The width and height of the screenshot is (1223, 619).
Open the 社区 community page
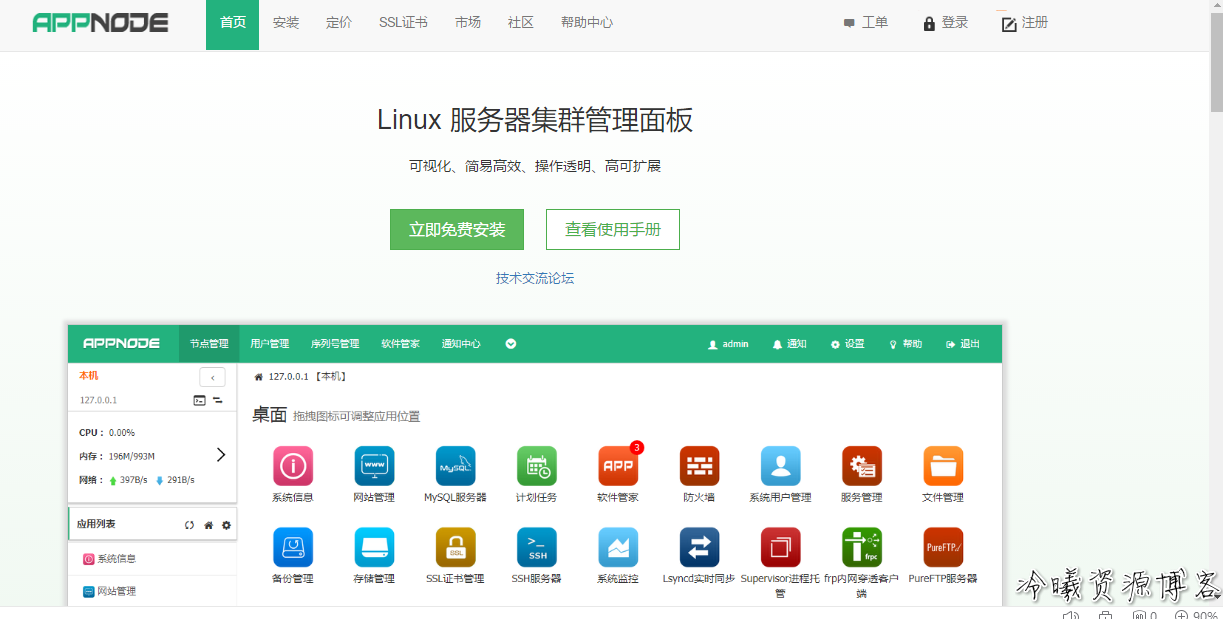coord(521,23)
